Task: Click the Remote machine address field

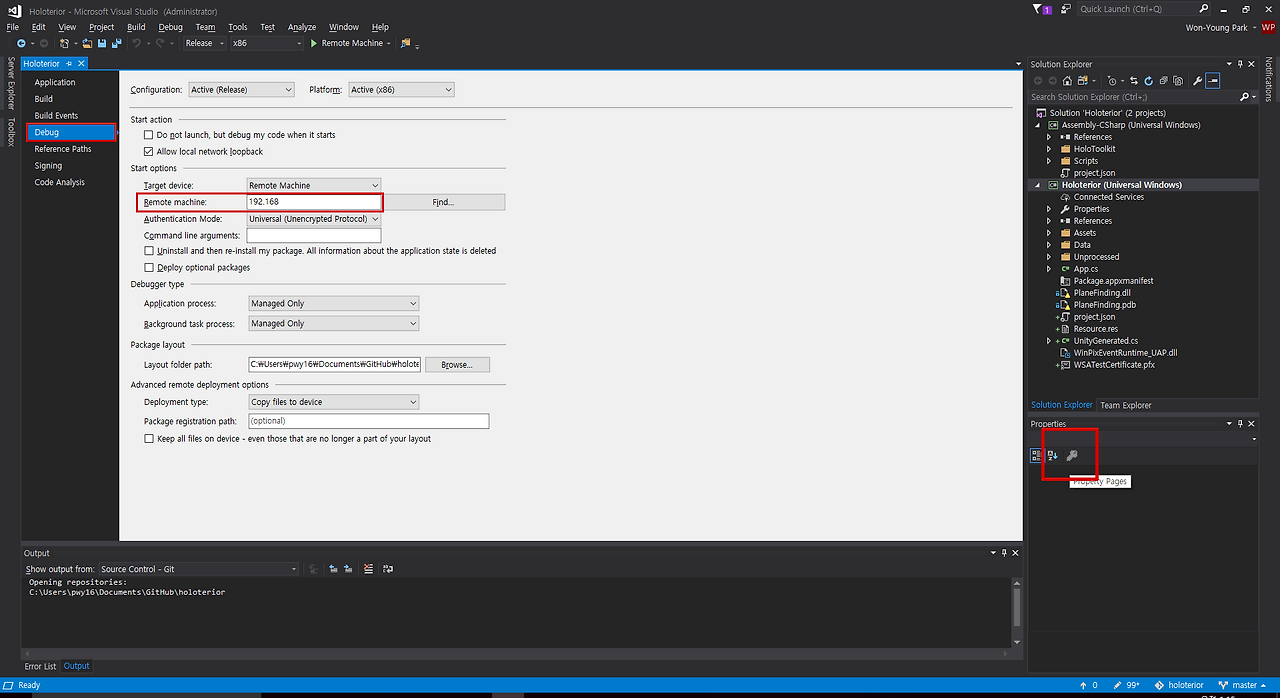Action: point(314,202)
